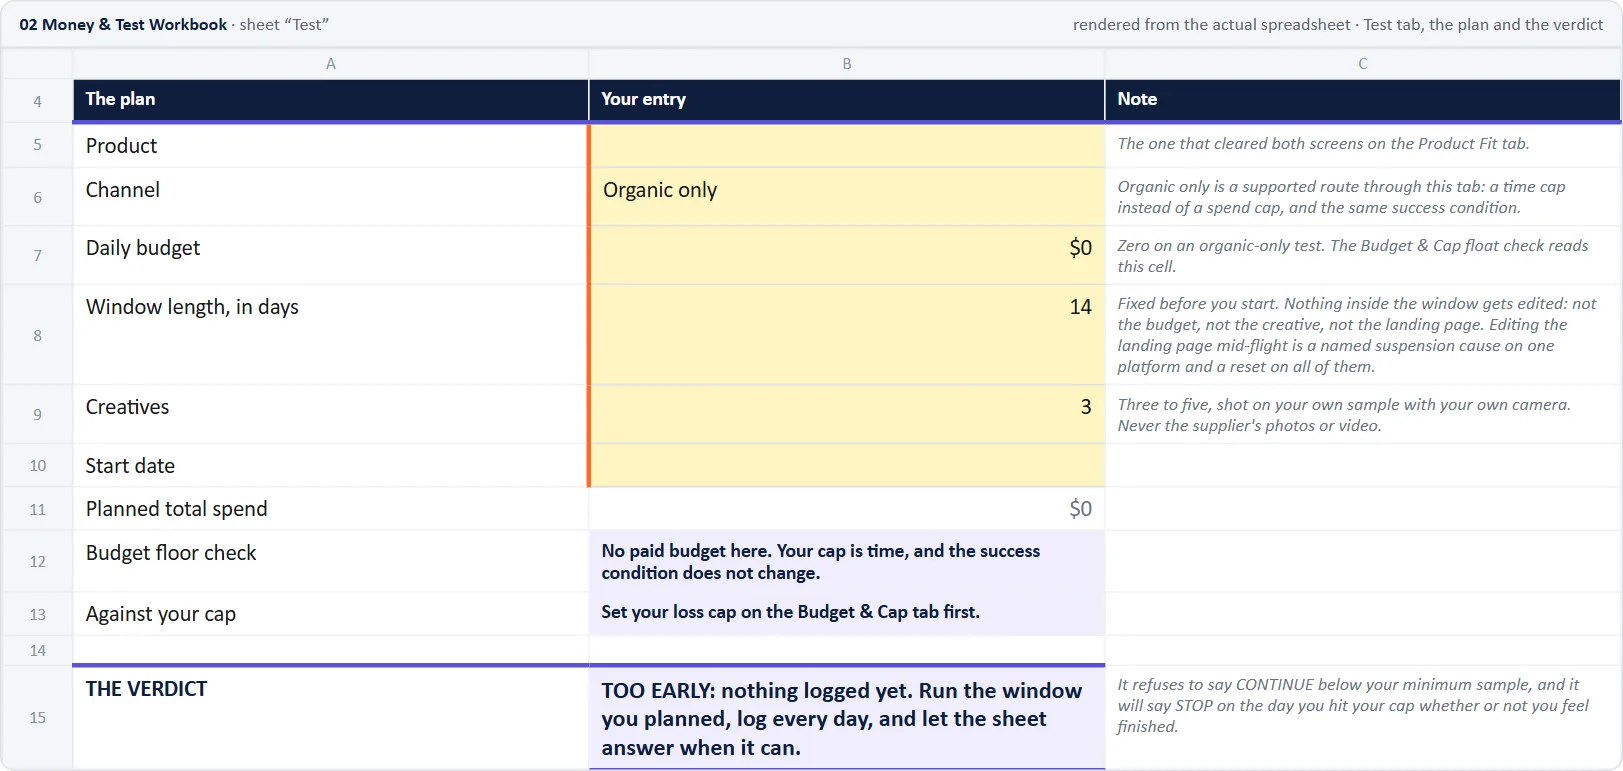This screenshot has width=1623, height=771.
Task: Click the note 'It refuses to say CONTINUE'
Action: pos(1353,705)
